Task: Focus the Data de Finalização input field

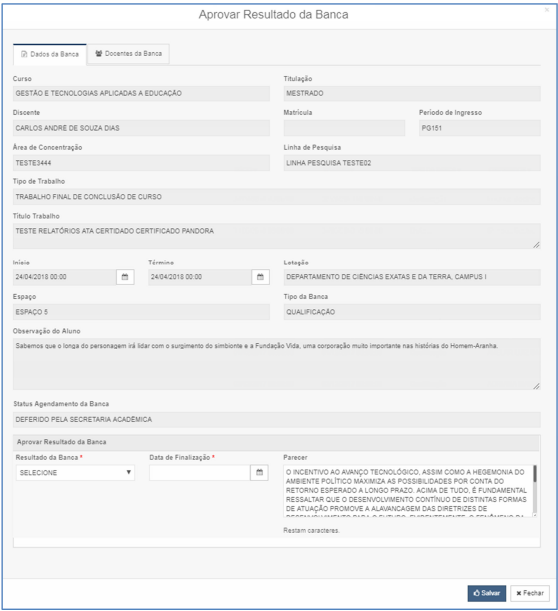Action: coord(200,473)
